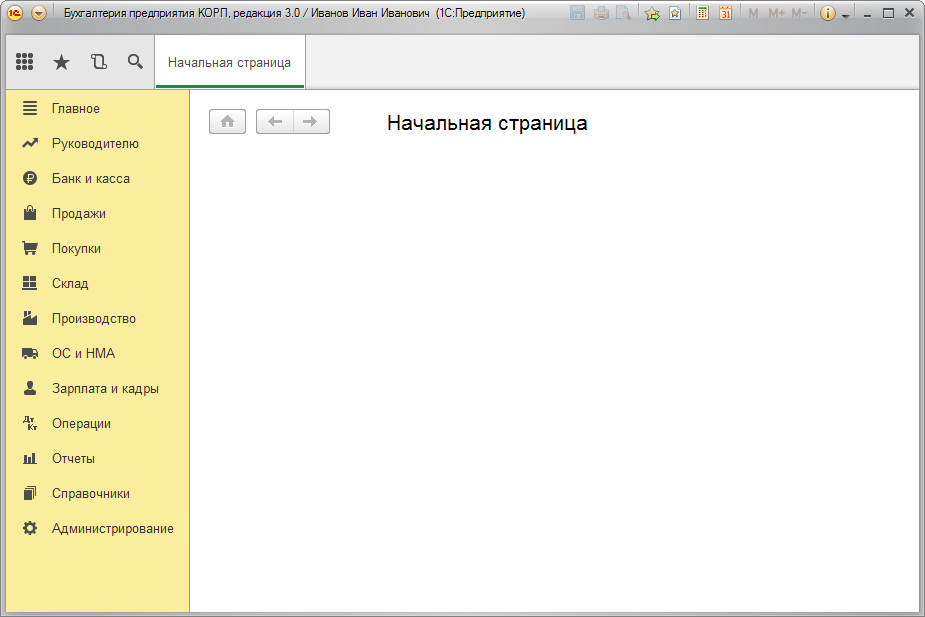Open the Банк и касса section
This screenshot has width=925, height=617.
click(x=90, y=179)
